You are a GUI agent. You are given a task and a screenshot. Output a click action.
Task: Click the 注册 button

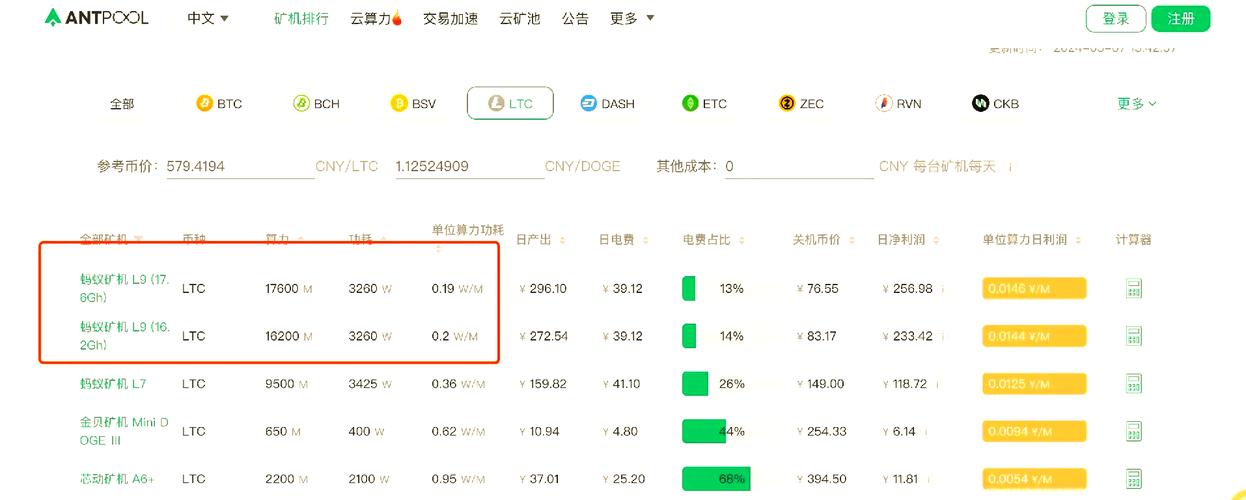click(1180, 19)
